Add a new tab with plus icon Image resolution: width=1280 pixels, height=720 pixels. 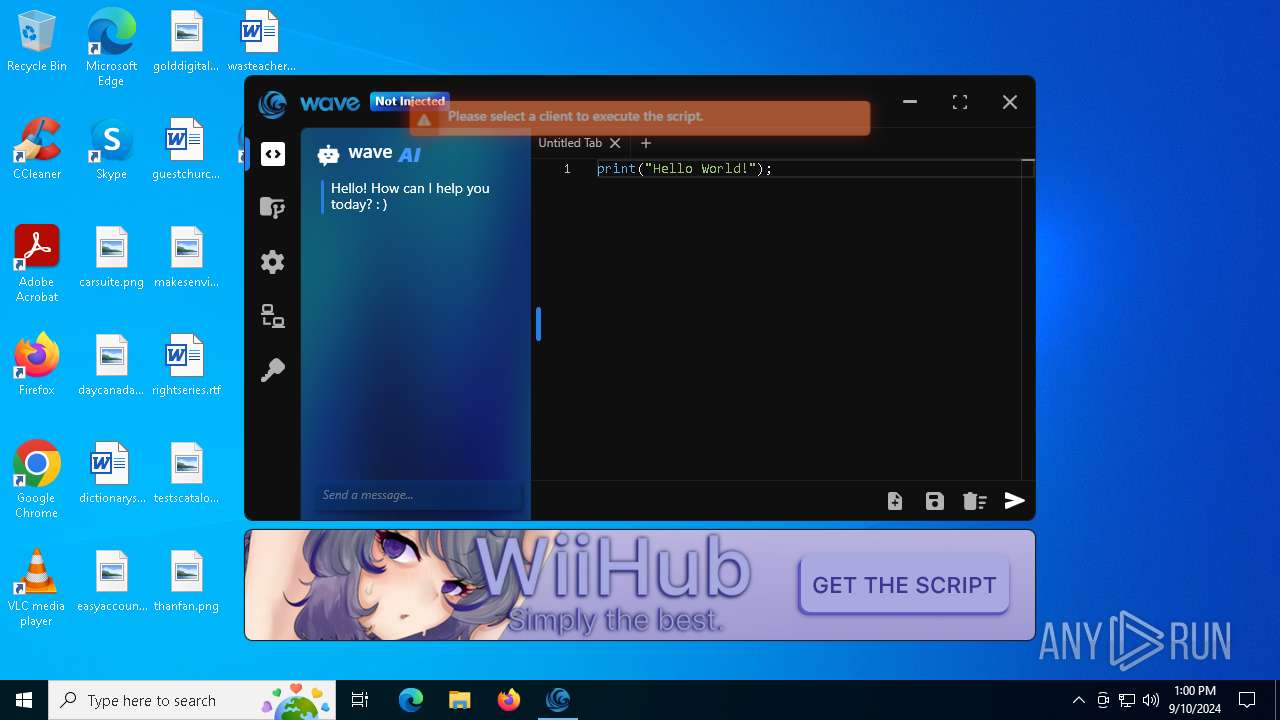(x=646, y=143)
